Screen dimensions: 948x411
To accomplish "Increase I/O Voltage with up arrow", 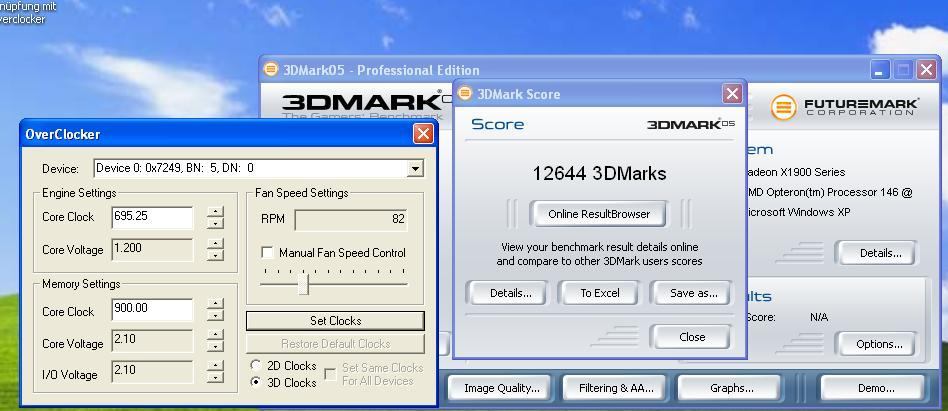I will pos(215,366).
